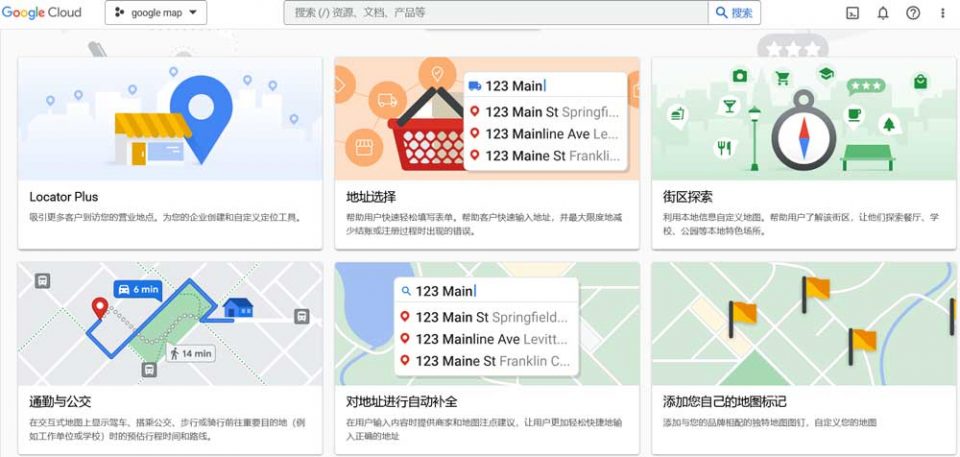Open the notifications bell icon
Viewport: 960px width, 457px height.
pos(883,13)
